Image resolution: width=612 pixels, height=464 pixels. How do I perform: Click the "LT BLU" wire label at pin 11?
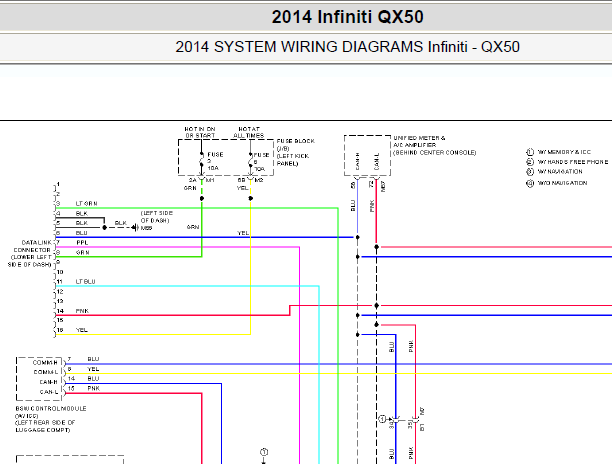(85, 282)
